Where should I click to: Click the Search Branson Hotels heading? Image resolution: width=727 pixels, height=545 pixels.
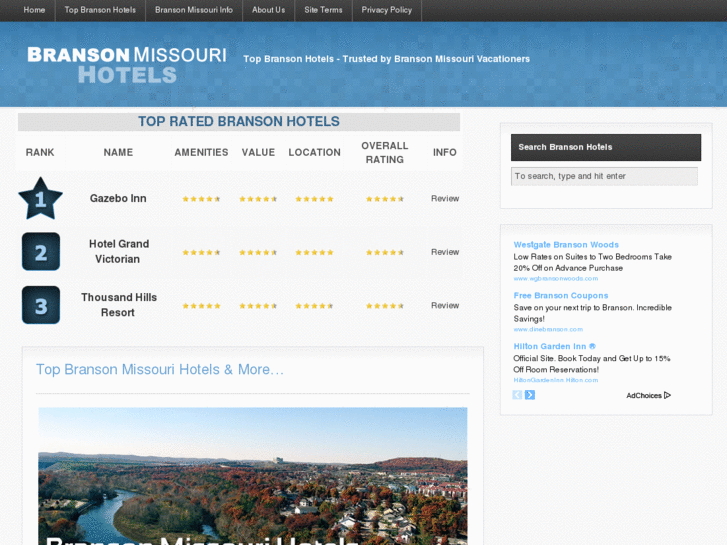pyautogui.click(x=565, y=147)
